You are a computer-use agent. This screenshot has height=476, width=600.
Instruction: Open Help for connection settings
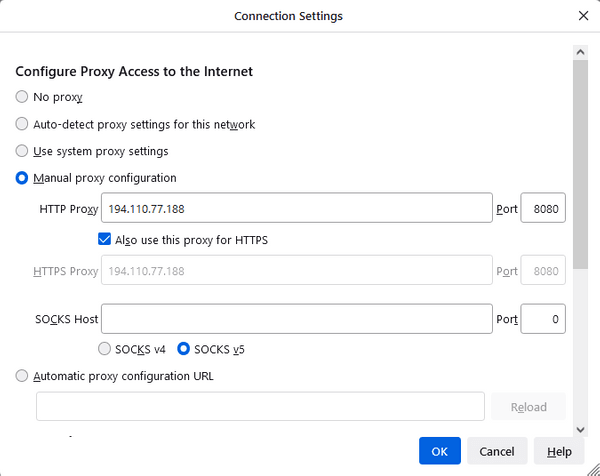click(559, 451)
